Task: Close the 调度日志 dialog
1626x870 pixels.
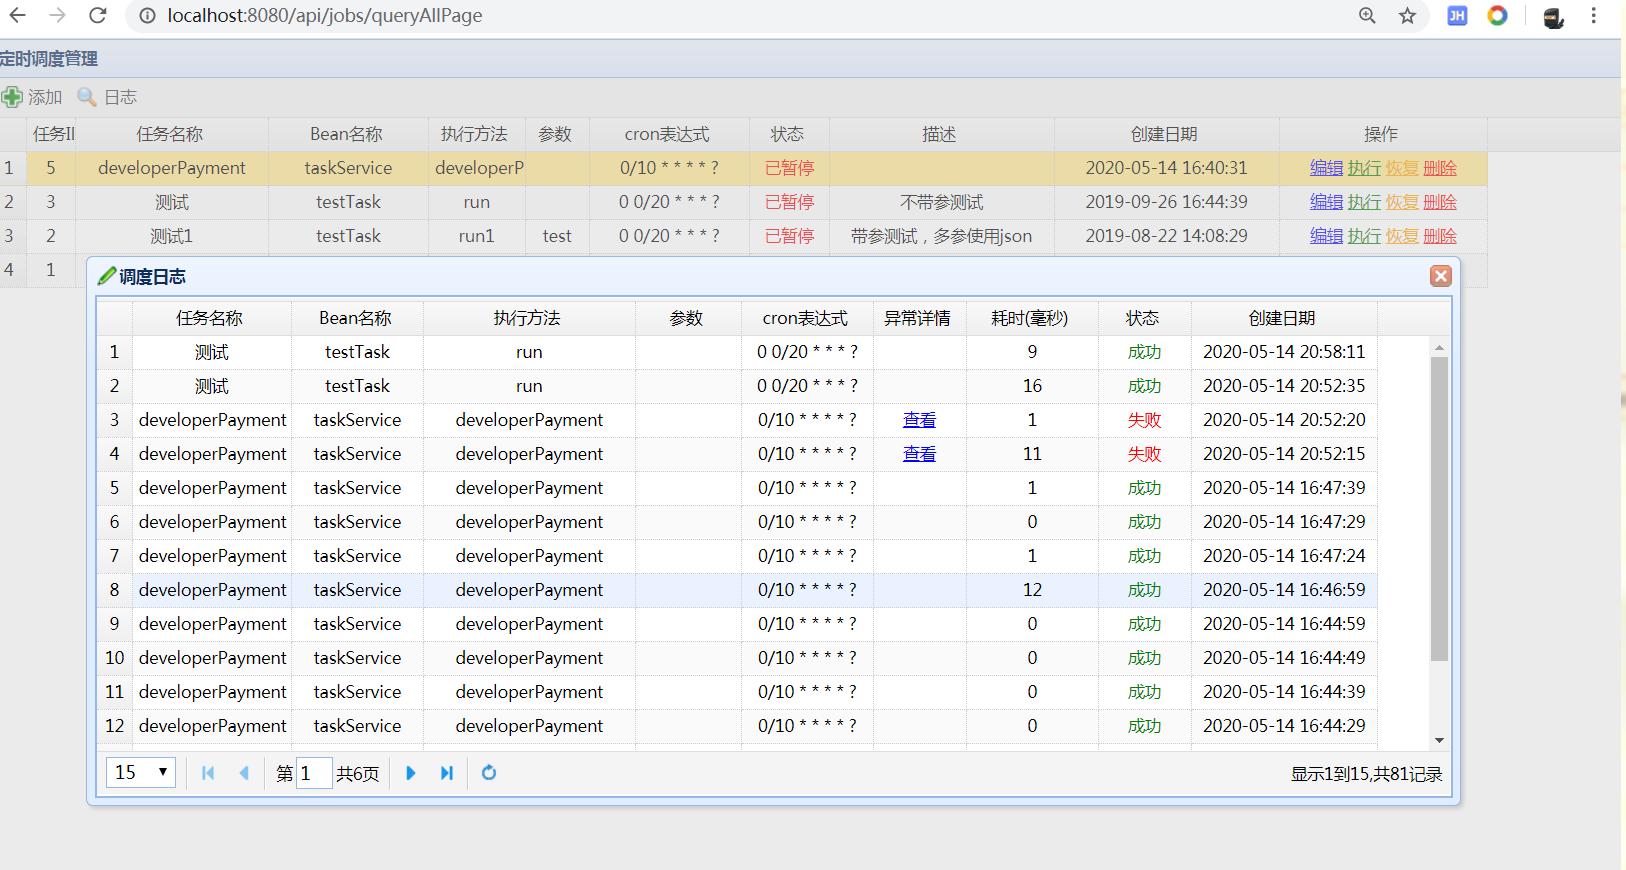Action: pos(1440,276)
